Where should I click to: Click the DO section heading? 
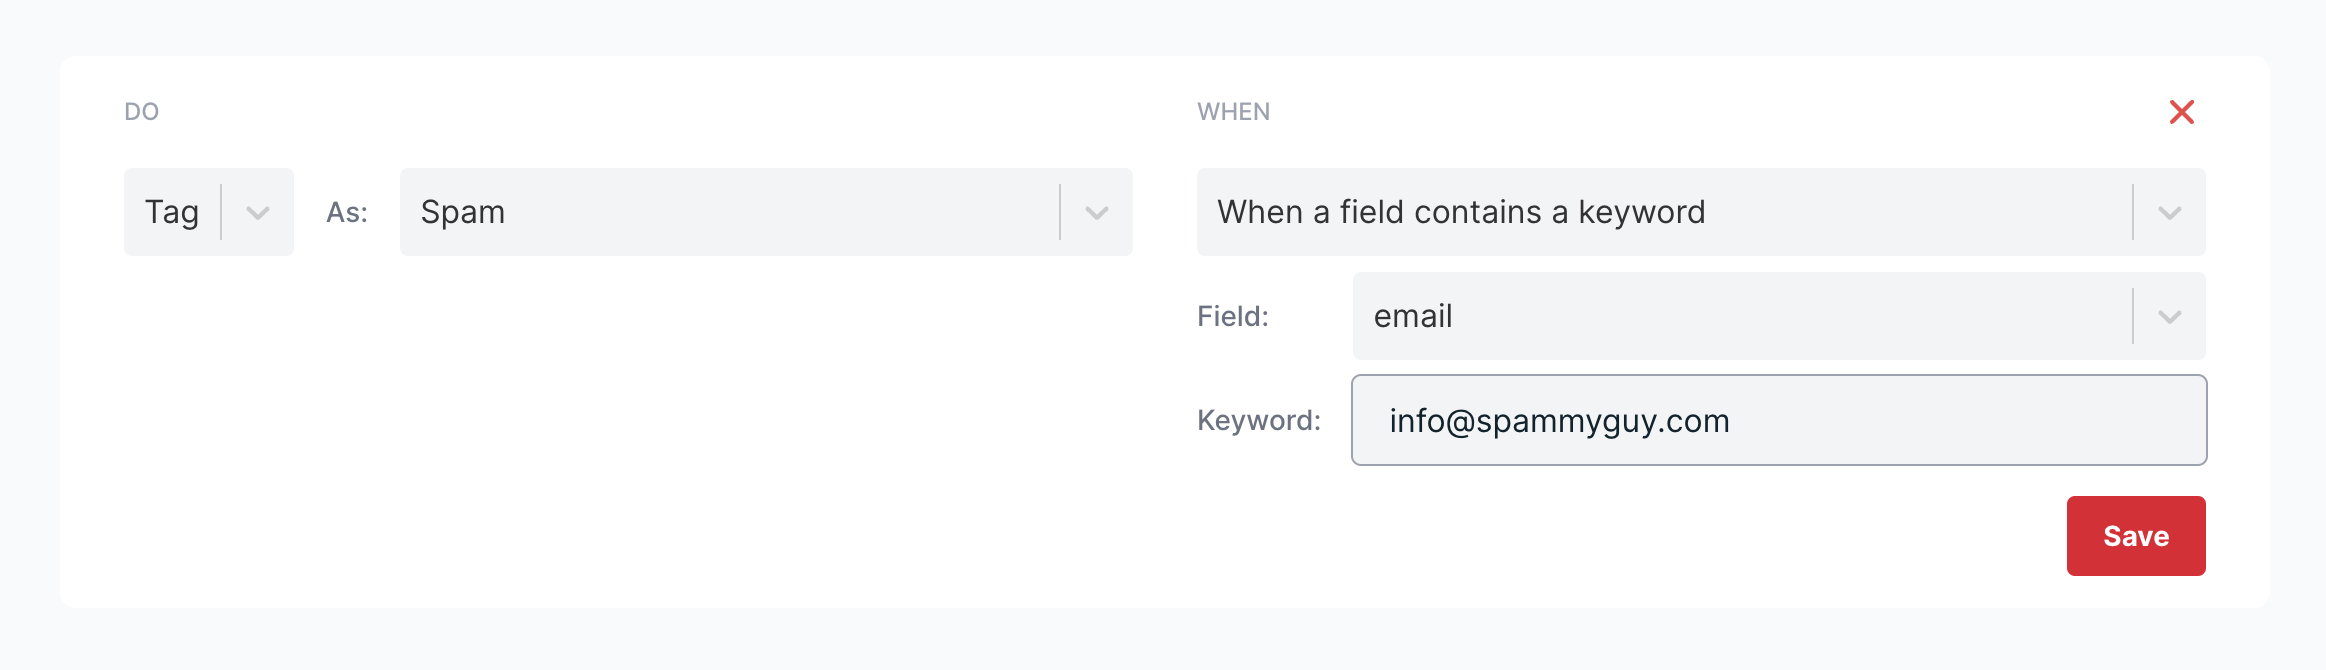pyautogui.click(x=142, y=112)
